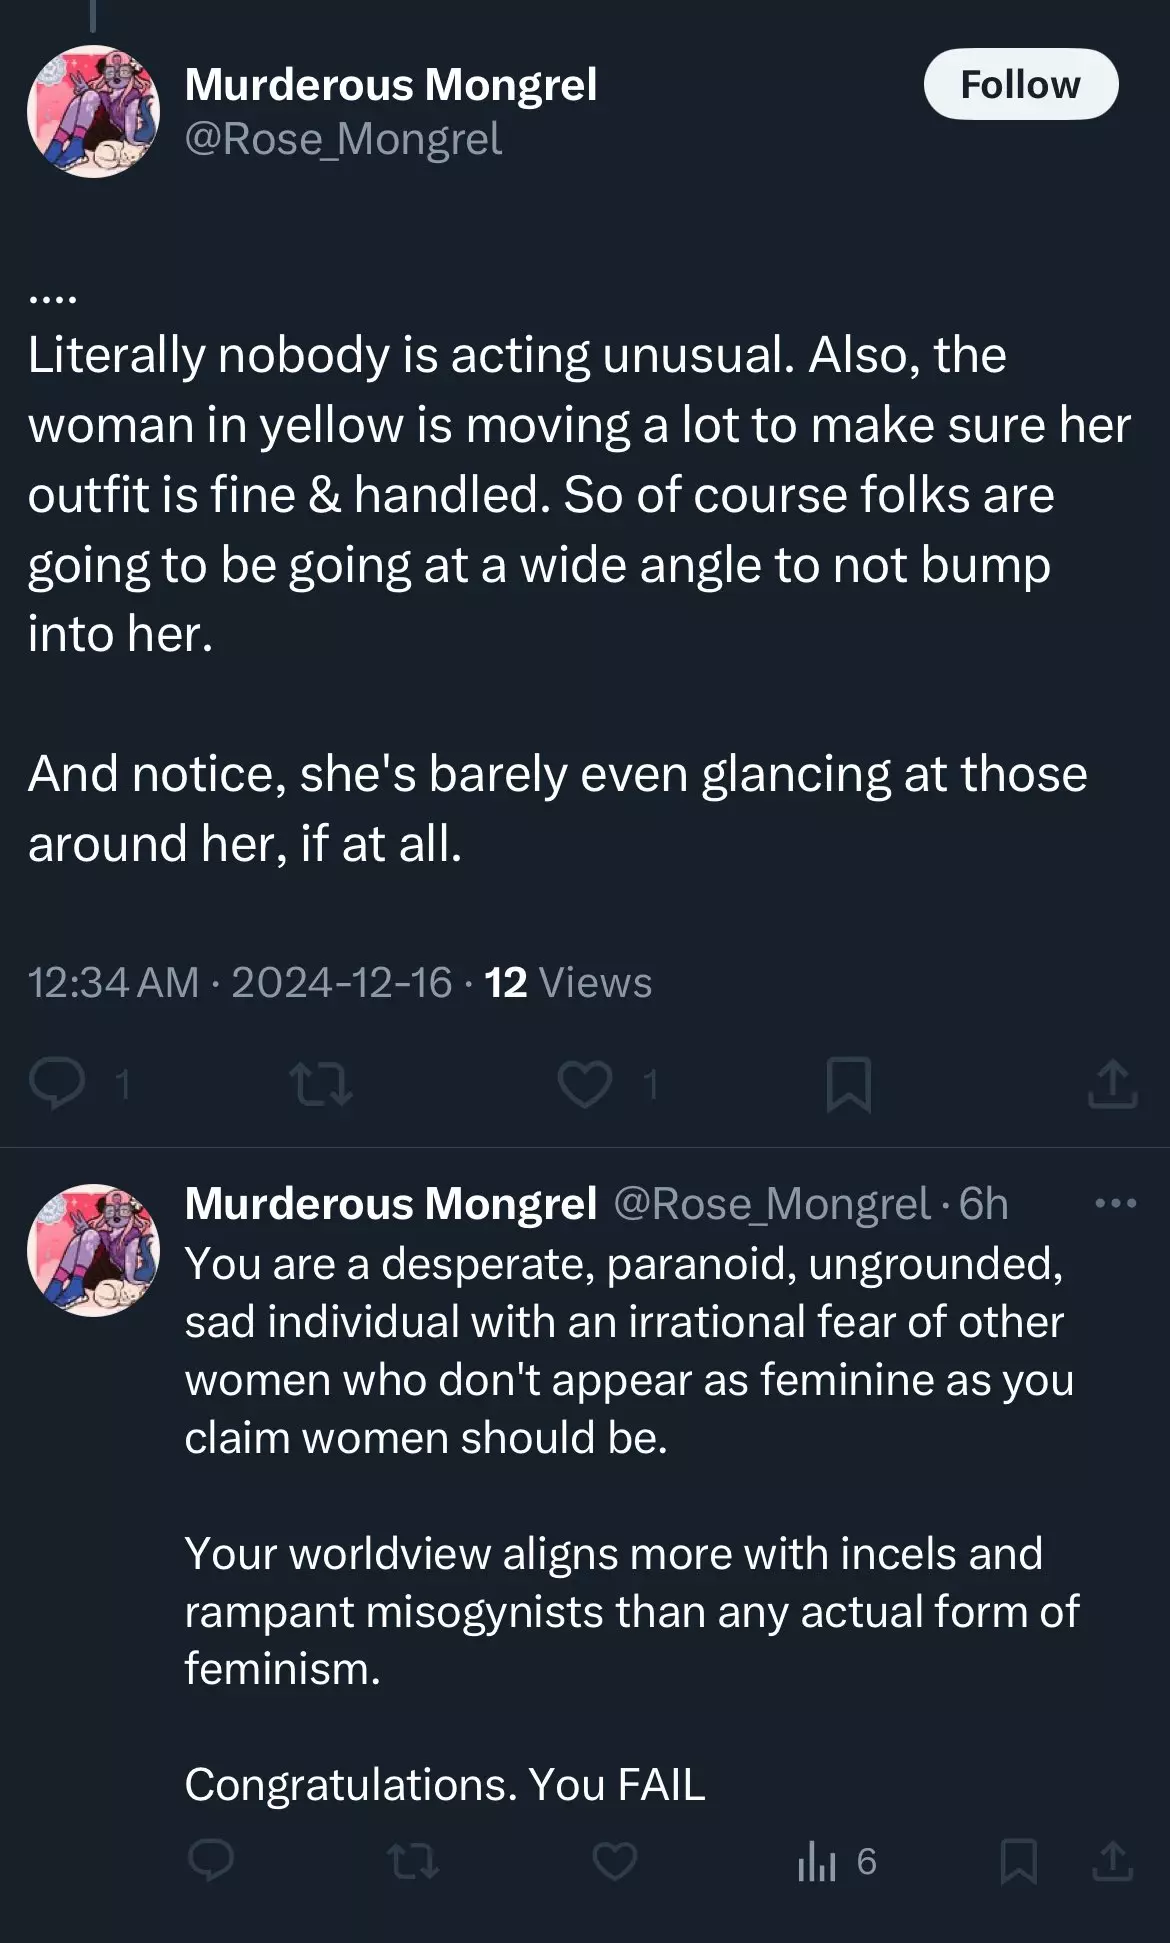Reply to the main tweet
Viewport: 1170px width, 1943px height.
[57, 1084]
